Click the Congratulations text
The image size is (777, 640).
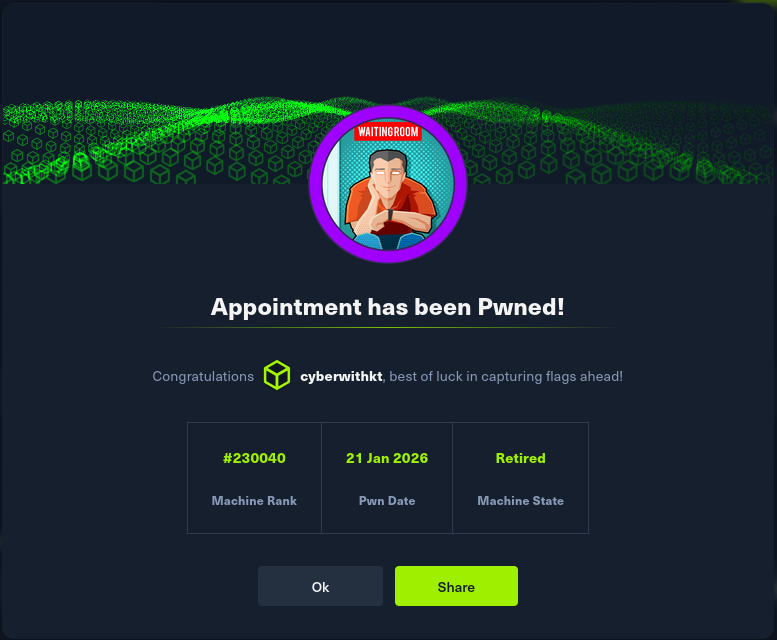[x=203, y=376]
